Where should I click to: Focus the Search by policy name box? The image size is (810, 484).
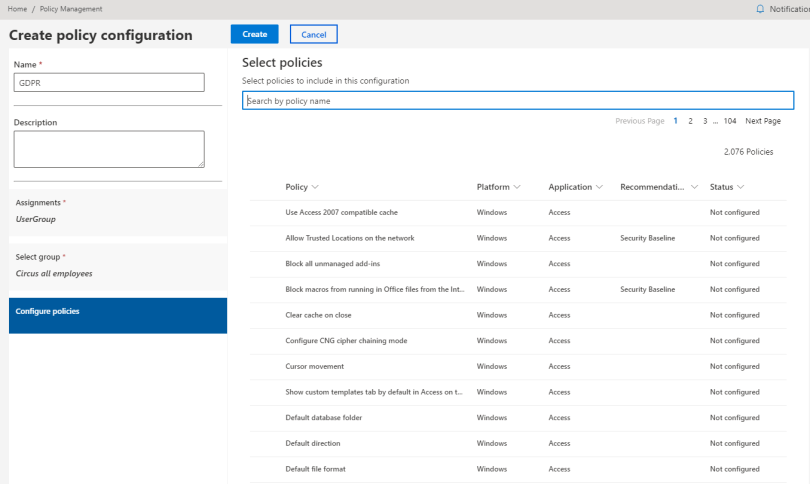(x=517, y=101)
